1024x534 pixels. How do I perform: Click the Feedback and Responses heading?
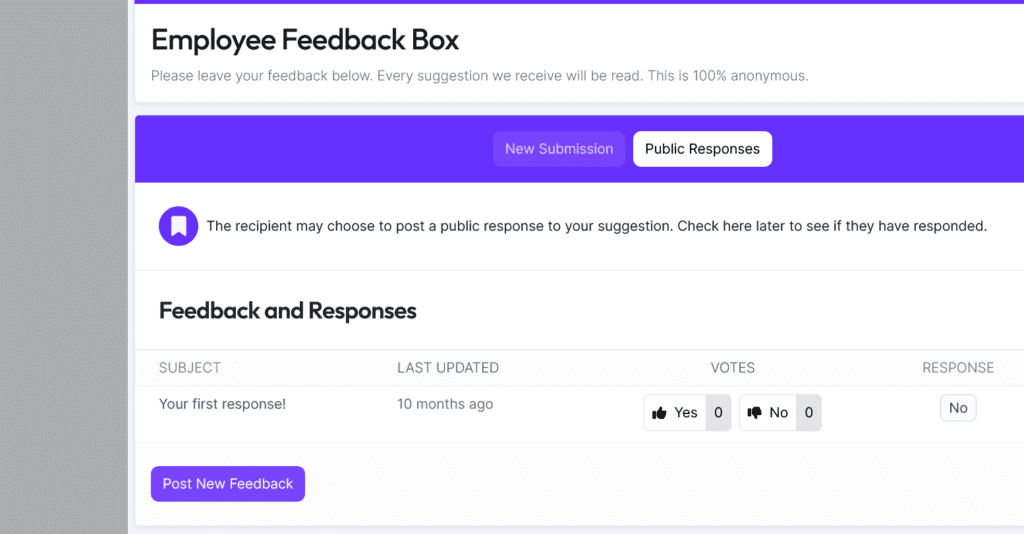point(288,311)
